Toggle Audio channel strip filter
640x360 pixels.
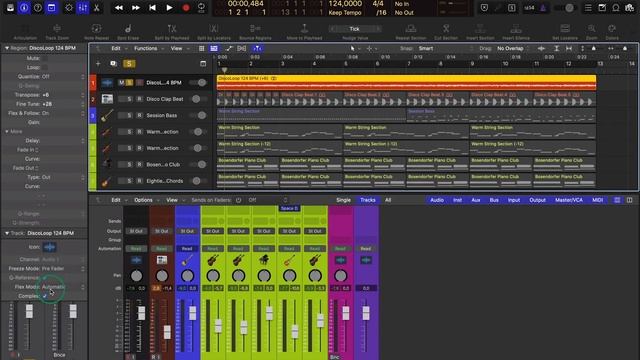(437, 200)
